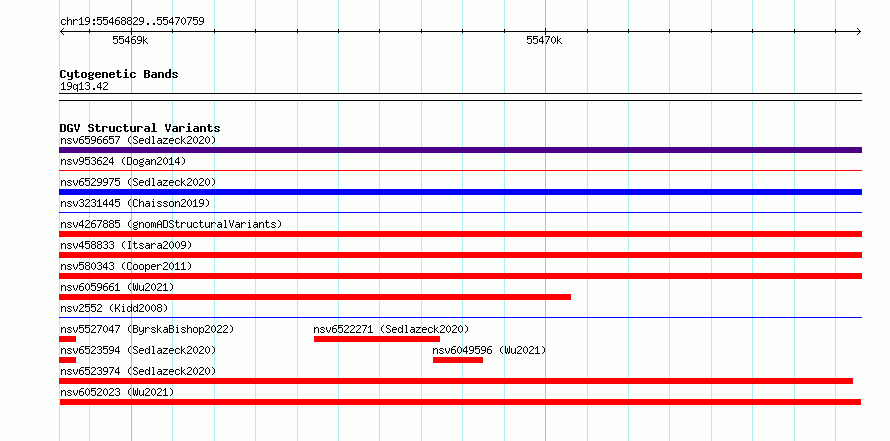
Task: Click the chr19:55468829..55470759 coordinate label
Action: pos(132,22)
